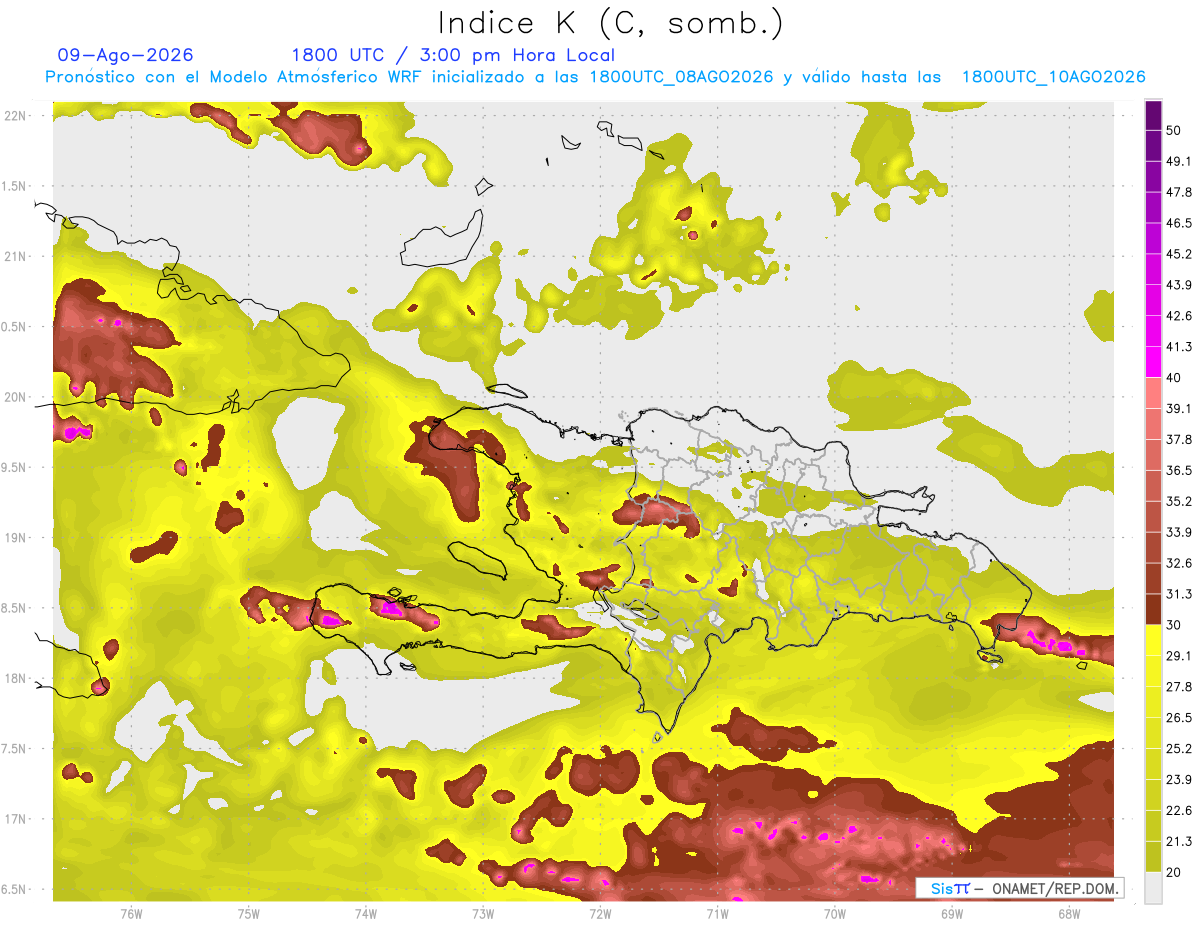Click colorbar value '45.2'

coord(1179,254)
